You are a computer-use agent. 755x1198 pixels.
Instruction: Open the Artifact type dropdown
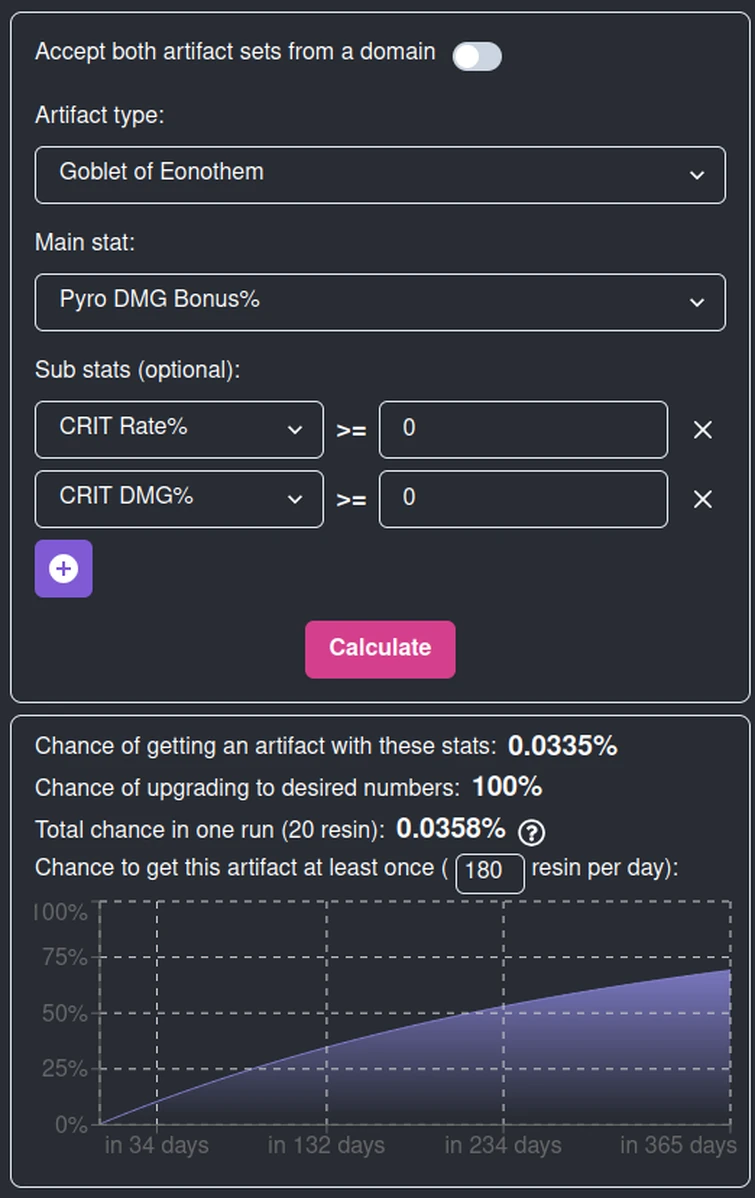[380, 174]
